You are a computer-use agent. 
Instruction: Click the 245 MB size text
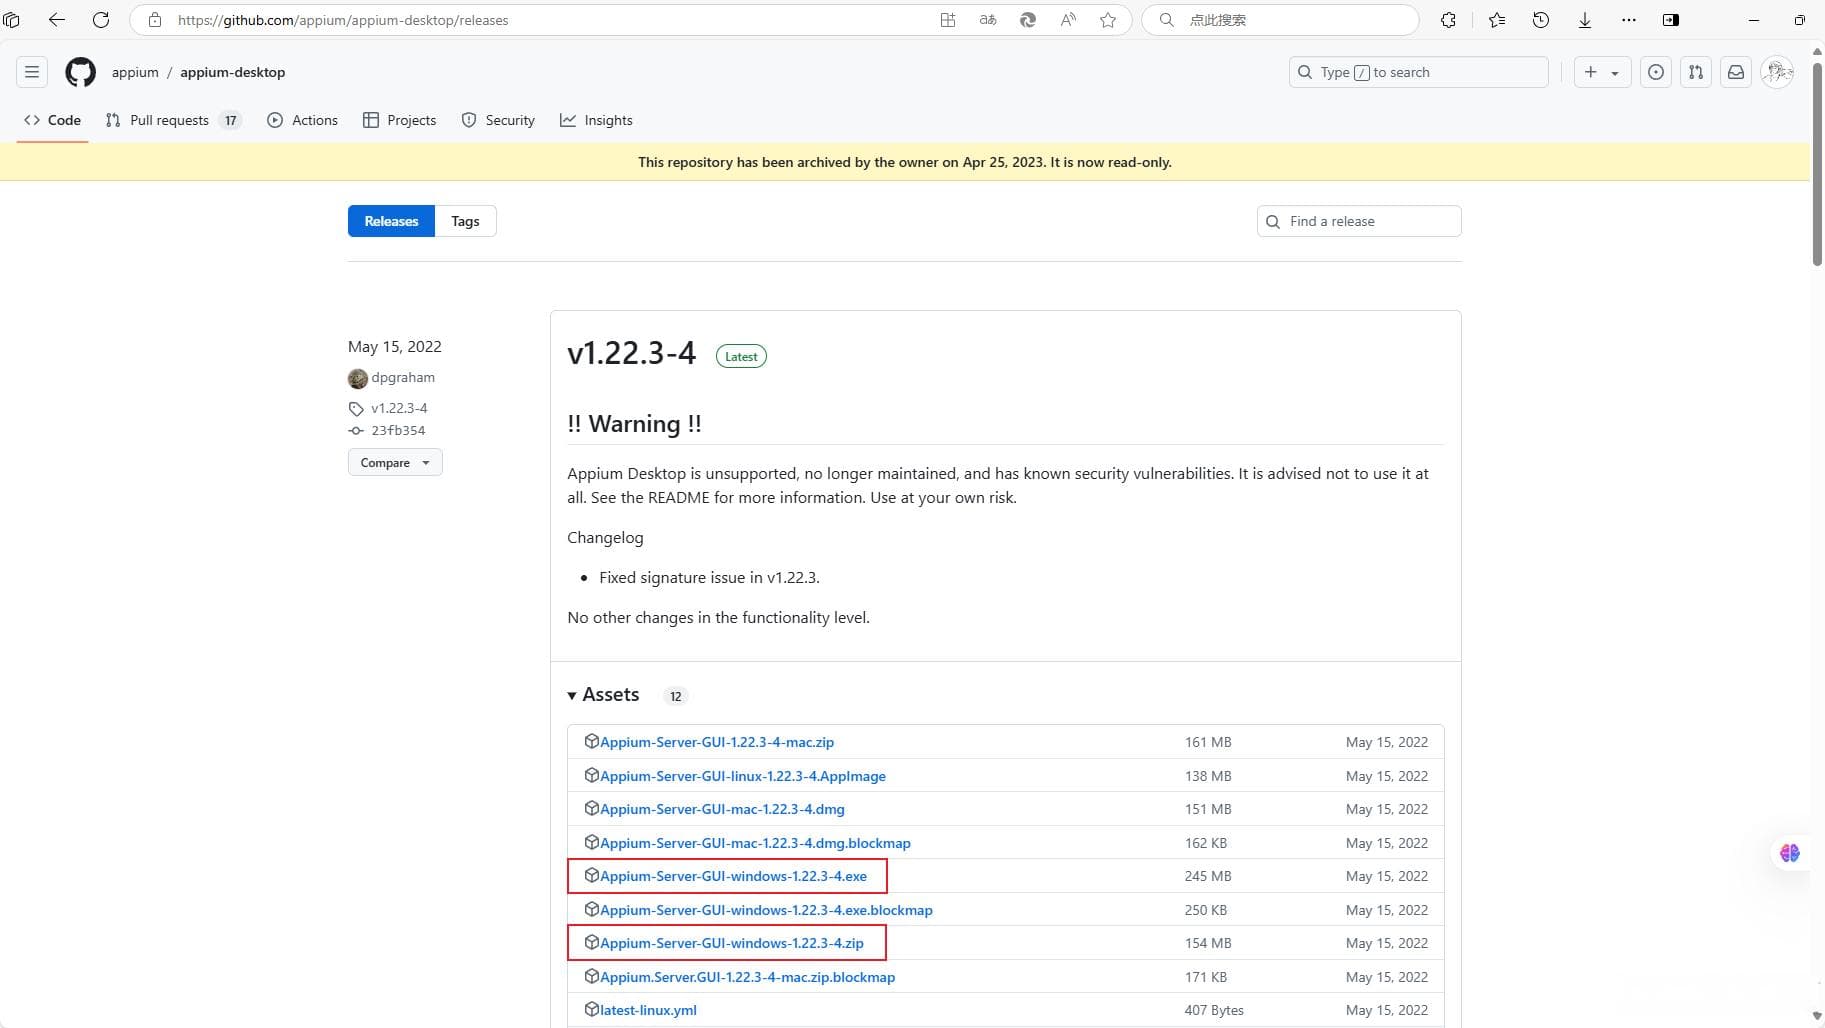click(1208, 876)
